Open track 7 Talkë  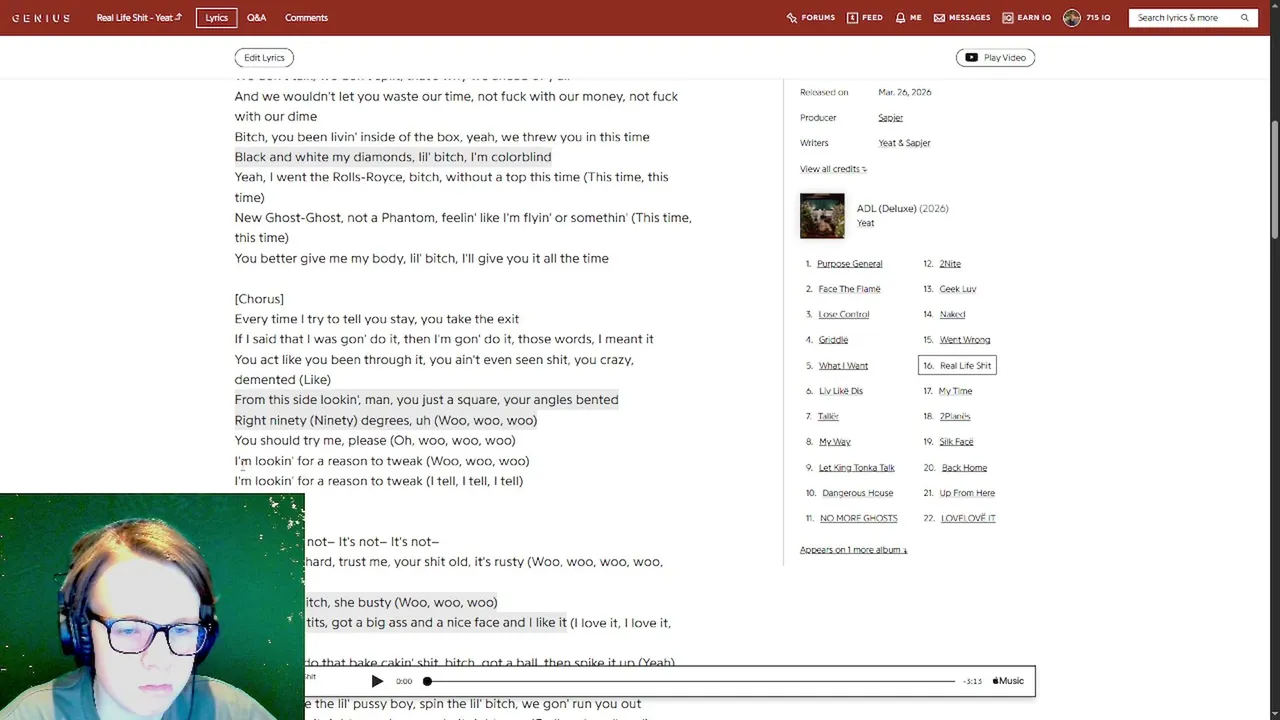[x=828, y=417]
